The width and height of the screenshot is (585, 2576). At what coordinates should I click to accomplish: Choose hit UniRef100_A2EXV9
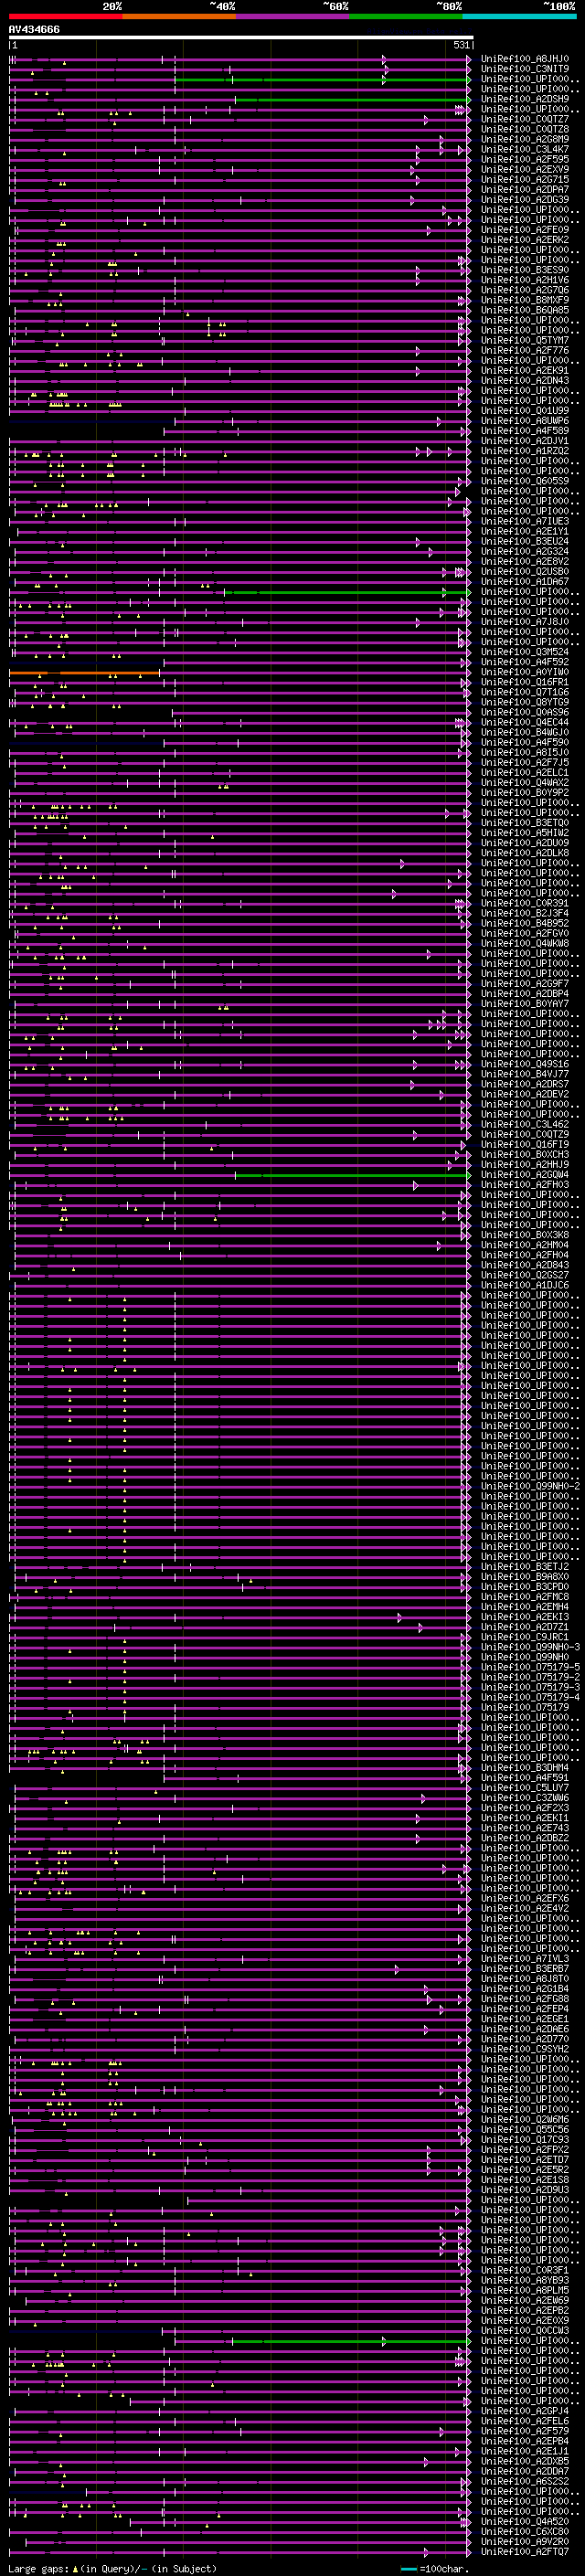pyautogui.click(x=525, y=169)
